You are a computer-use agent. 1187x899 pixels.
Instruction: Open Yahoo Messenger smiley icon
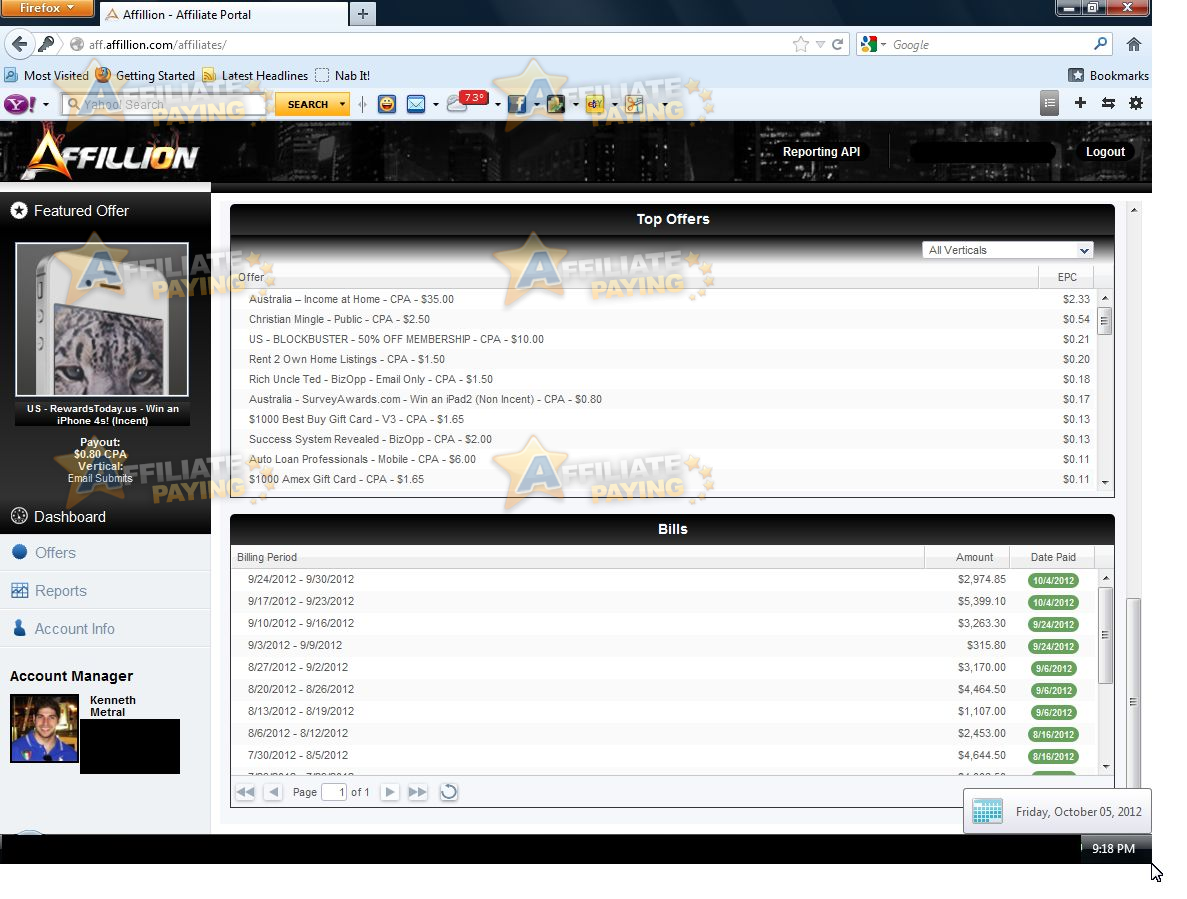[387, 104]
